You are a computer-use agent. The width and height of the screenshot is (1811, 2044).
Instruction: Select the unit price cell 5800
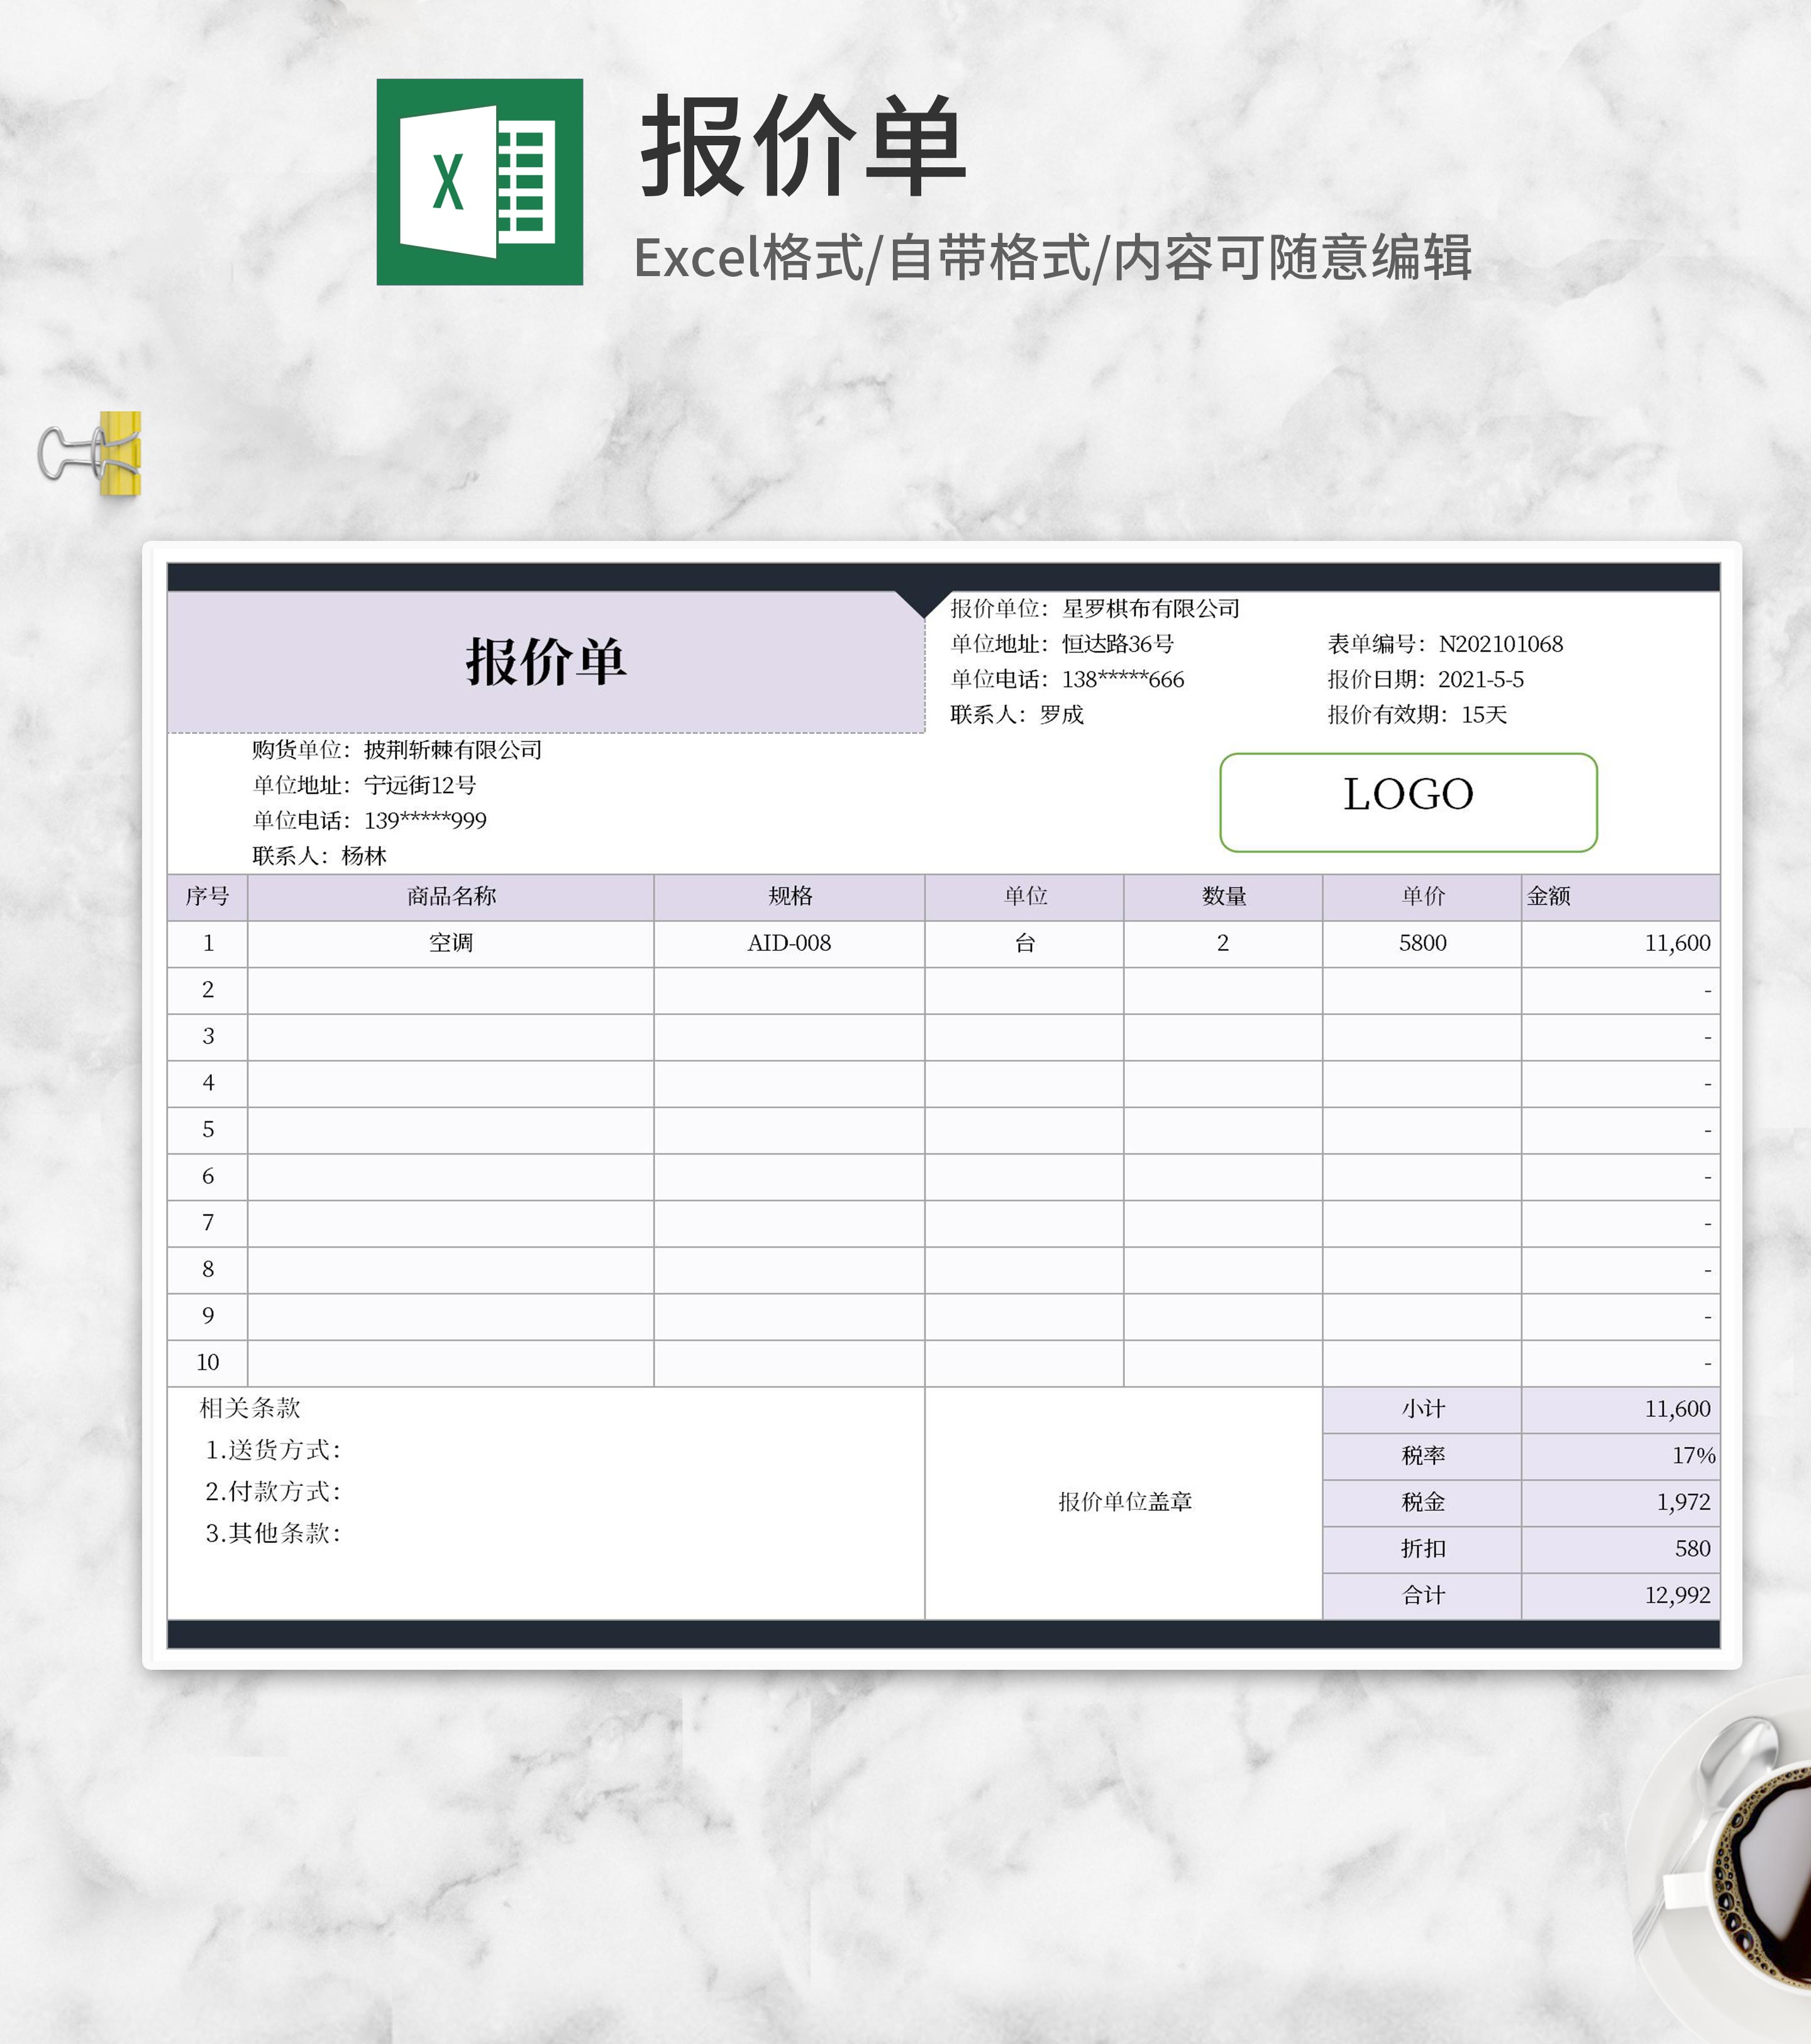point(1421,943)
